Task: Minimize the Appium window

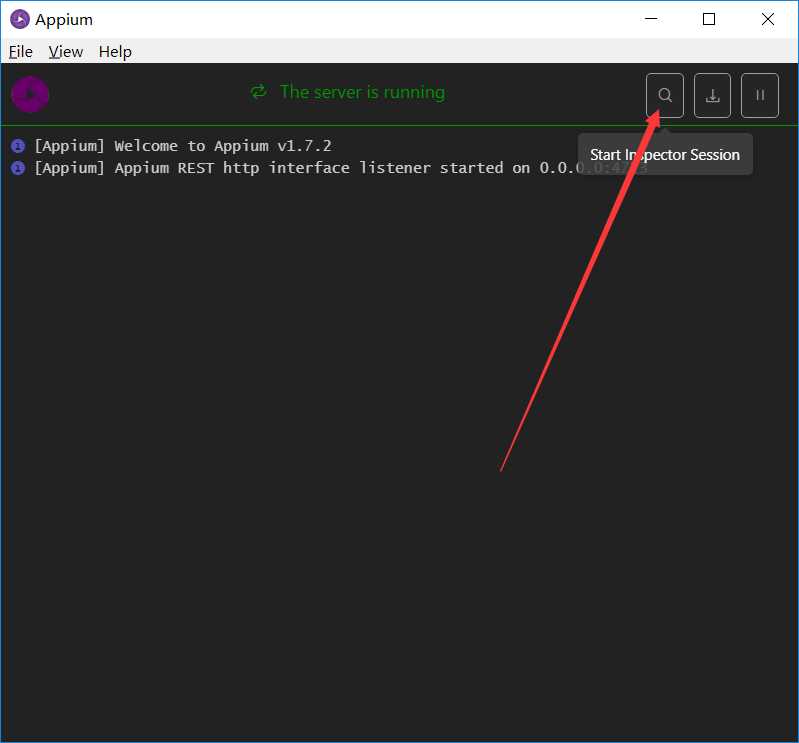Action: coord(651,19)
